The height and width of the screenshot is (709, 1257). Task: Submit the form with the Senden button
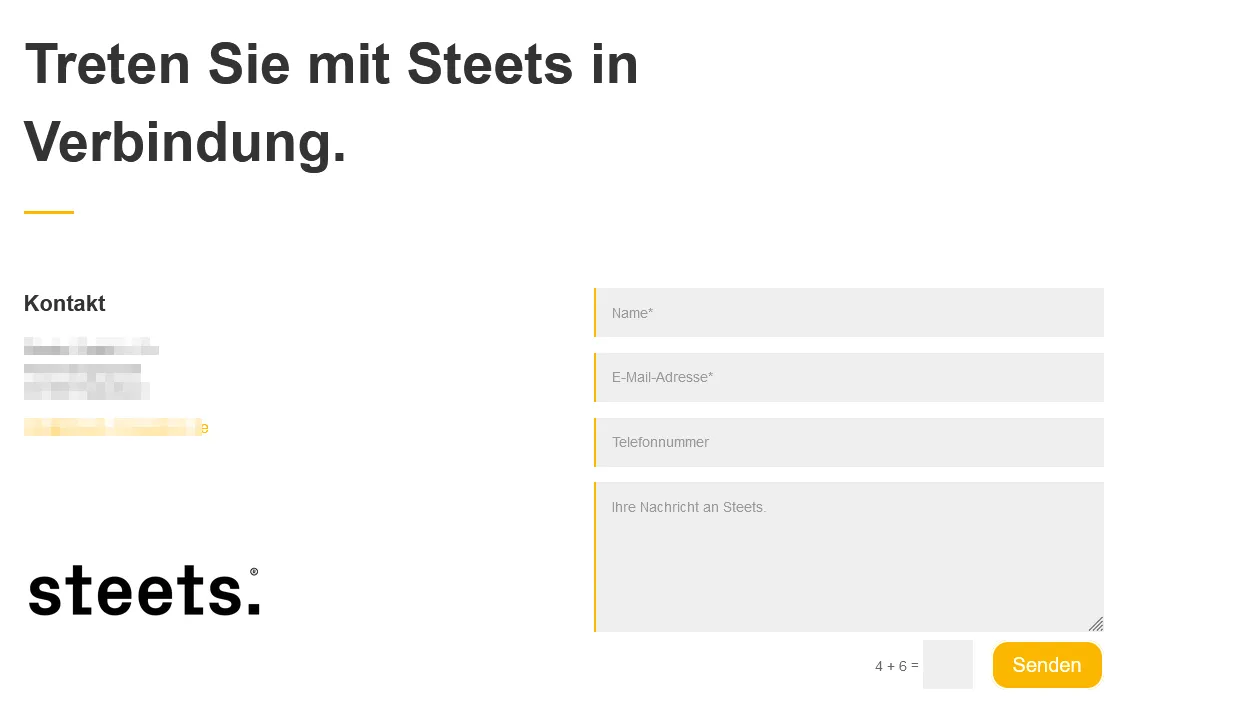click(1047, 665)
